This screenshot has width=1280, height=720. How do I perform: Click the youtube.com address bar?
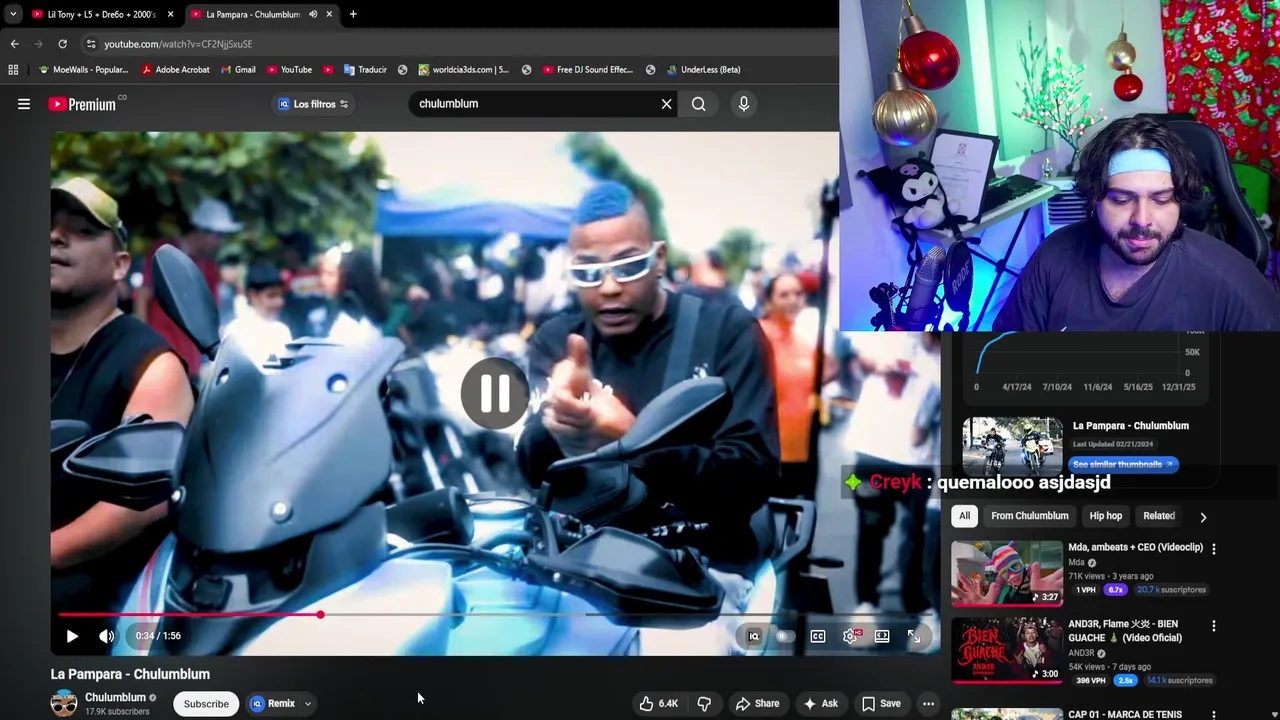point(460,44)
